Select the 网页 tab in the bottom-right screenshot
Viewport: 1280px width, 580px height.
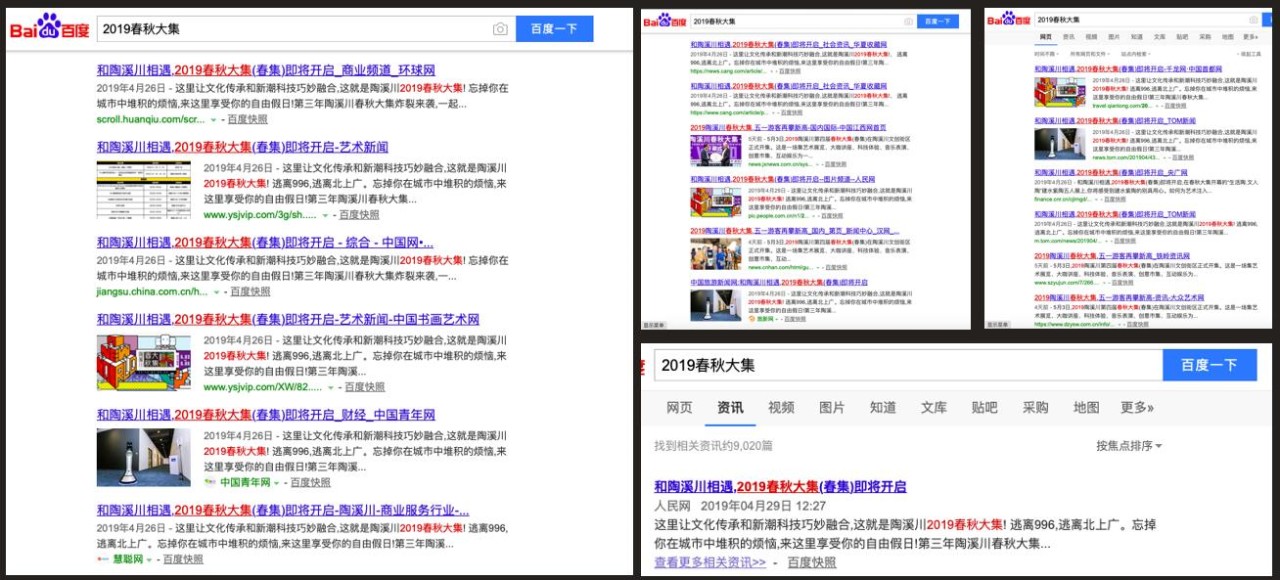point(679,407)
